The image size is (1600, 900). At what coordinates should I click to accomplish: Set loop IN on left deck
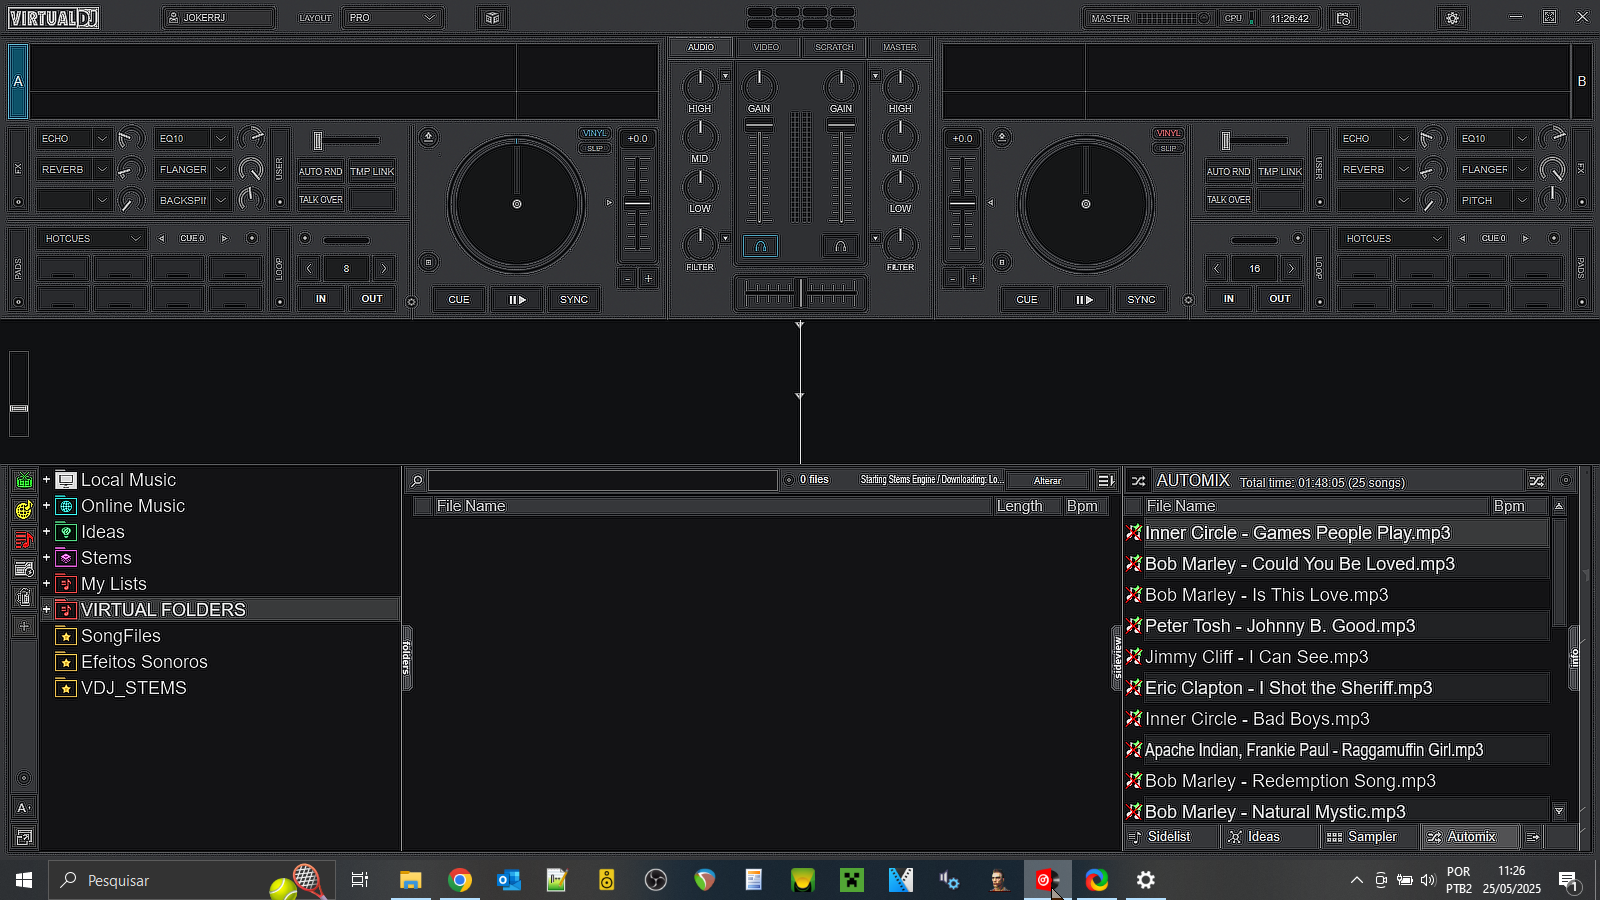[321, 298]
